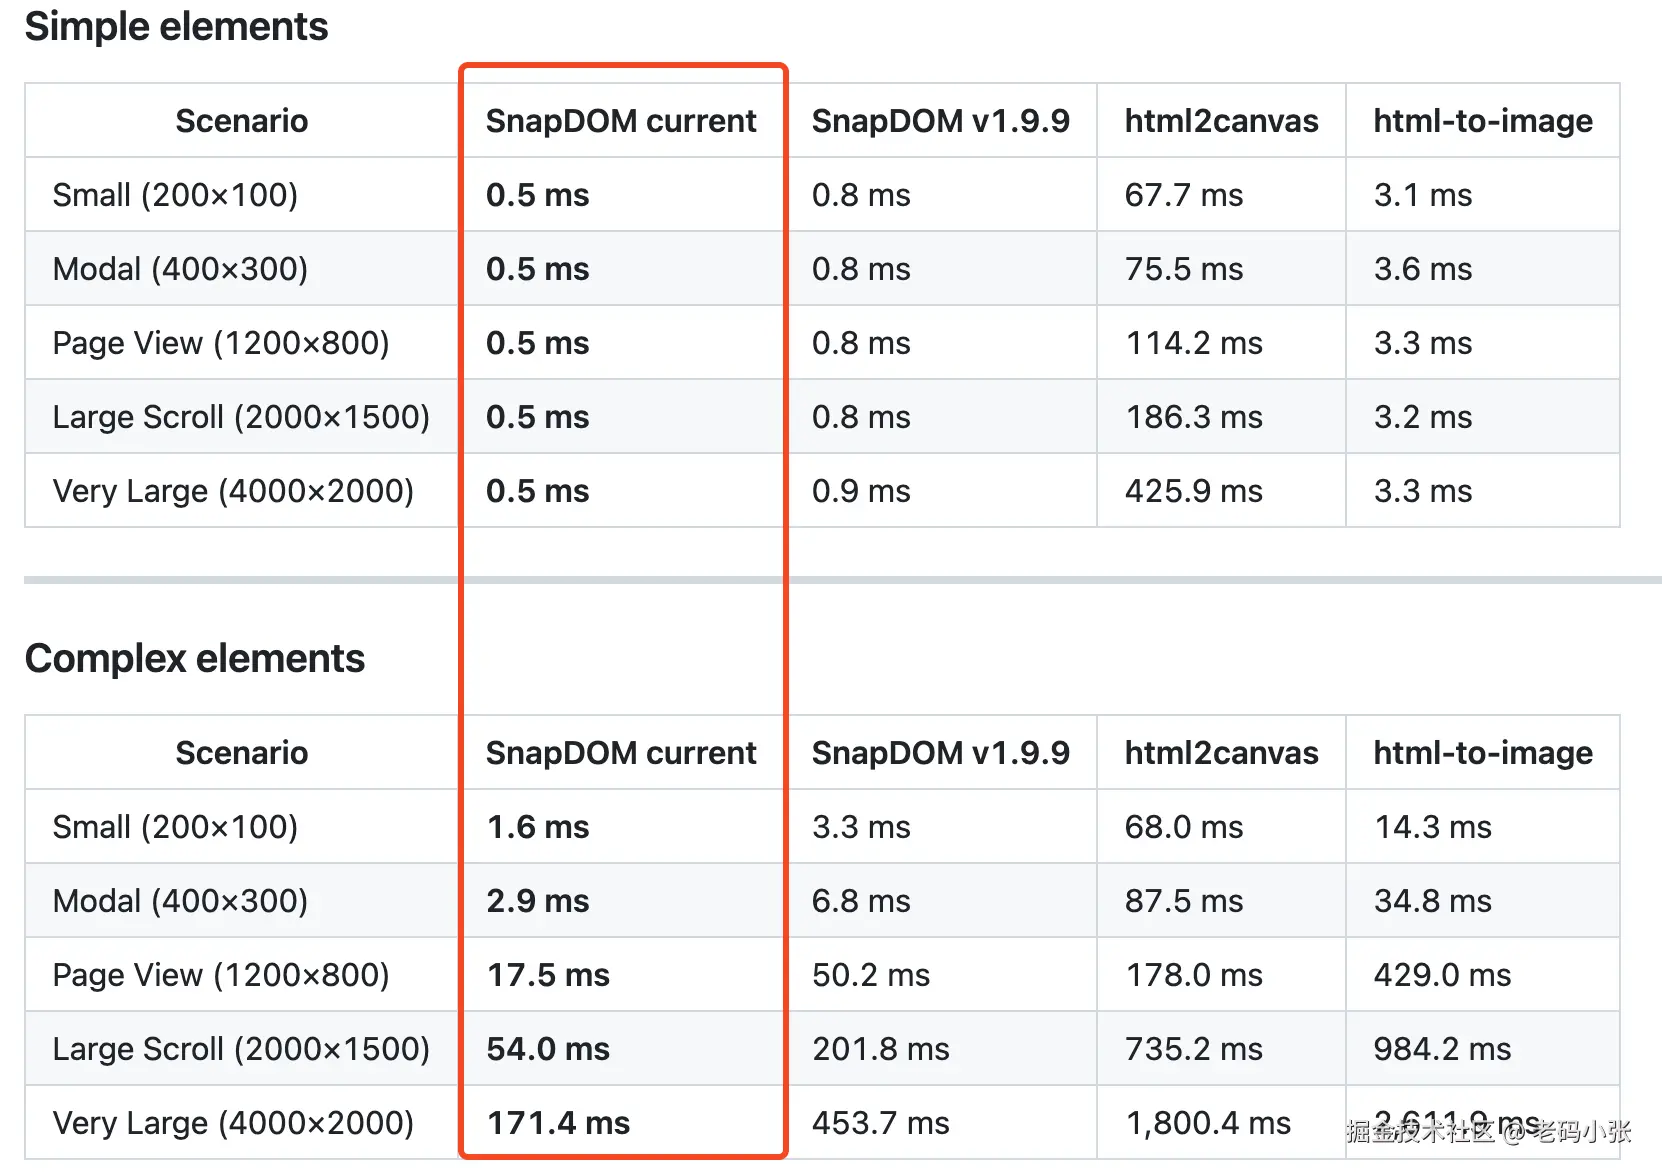Select the 3.6 ms html-to-image cell
This screenshot has height=1176, width=1662.
click(x=1423, y=269)
